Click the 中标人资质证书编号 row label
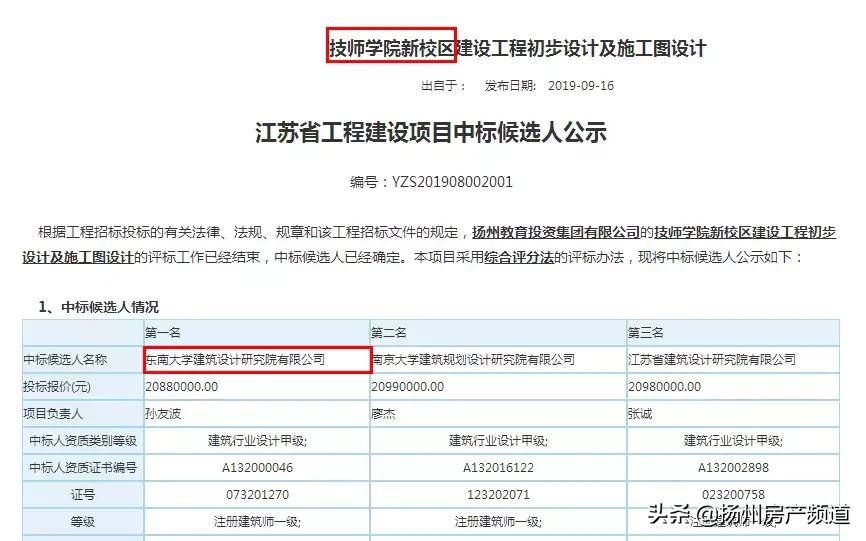Viewport: 866px width, 541px height. coord(83,468)
